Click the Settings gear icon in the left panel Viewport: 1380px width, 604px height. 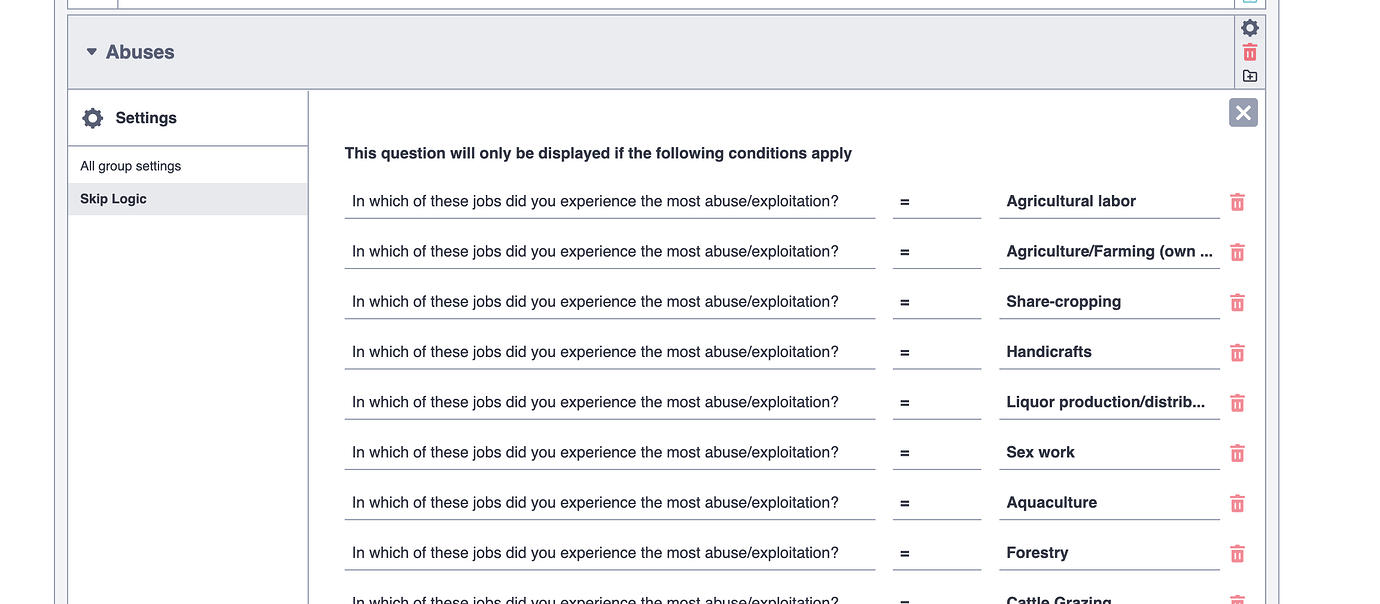[x=92, y=117]
